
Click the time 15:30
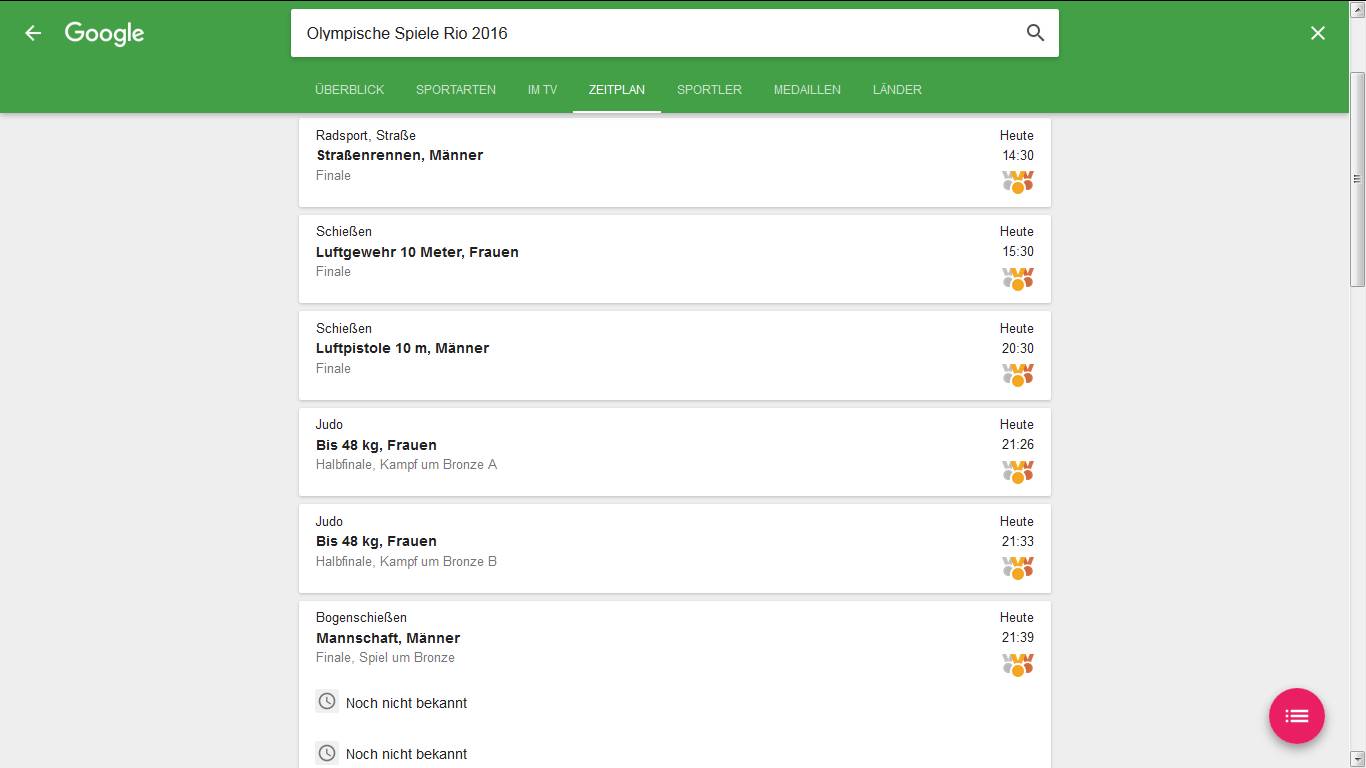click(x=1018, y=251)
